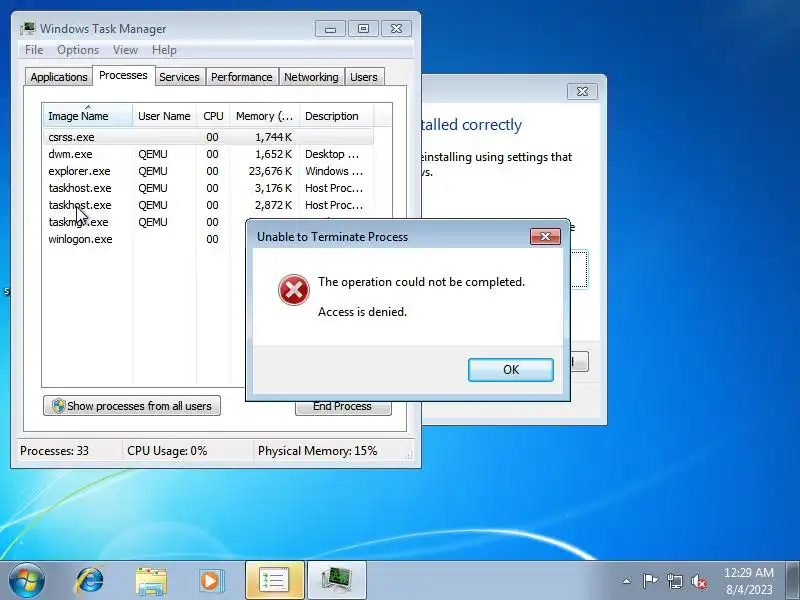Select the dwm.exe process row
The height and width of the screenshot is (600, 800).
[208, 154]
